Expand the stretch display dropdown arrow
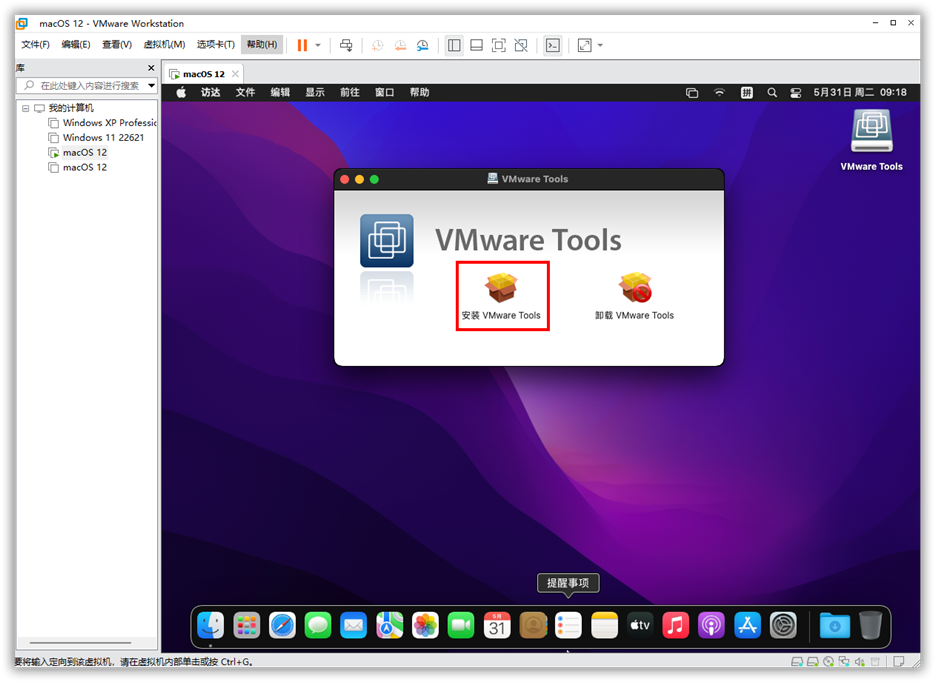 (x=600, y=45)
